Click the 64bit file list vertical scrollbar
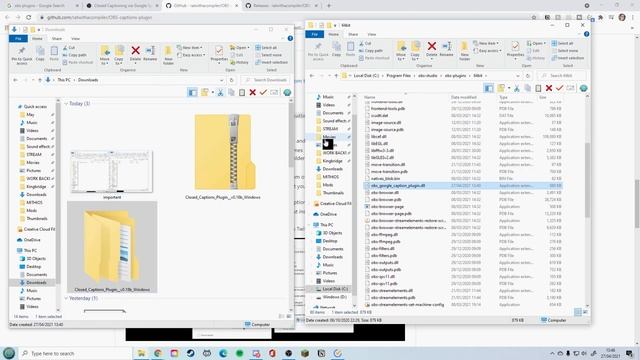The image size is (640, 360). [x=587, y=180]
